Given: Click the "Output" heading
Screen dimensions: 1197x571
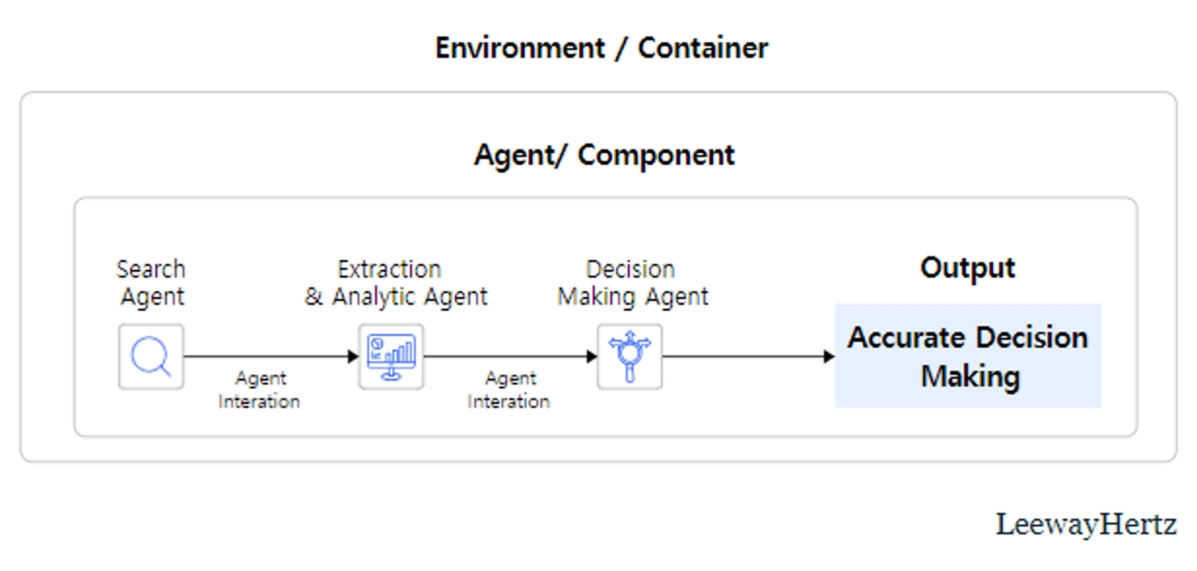Looking at the screenshot, I should [967, 268].
